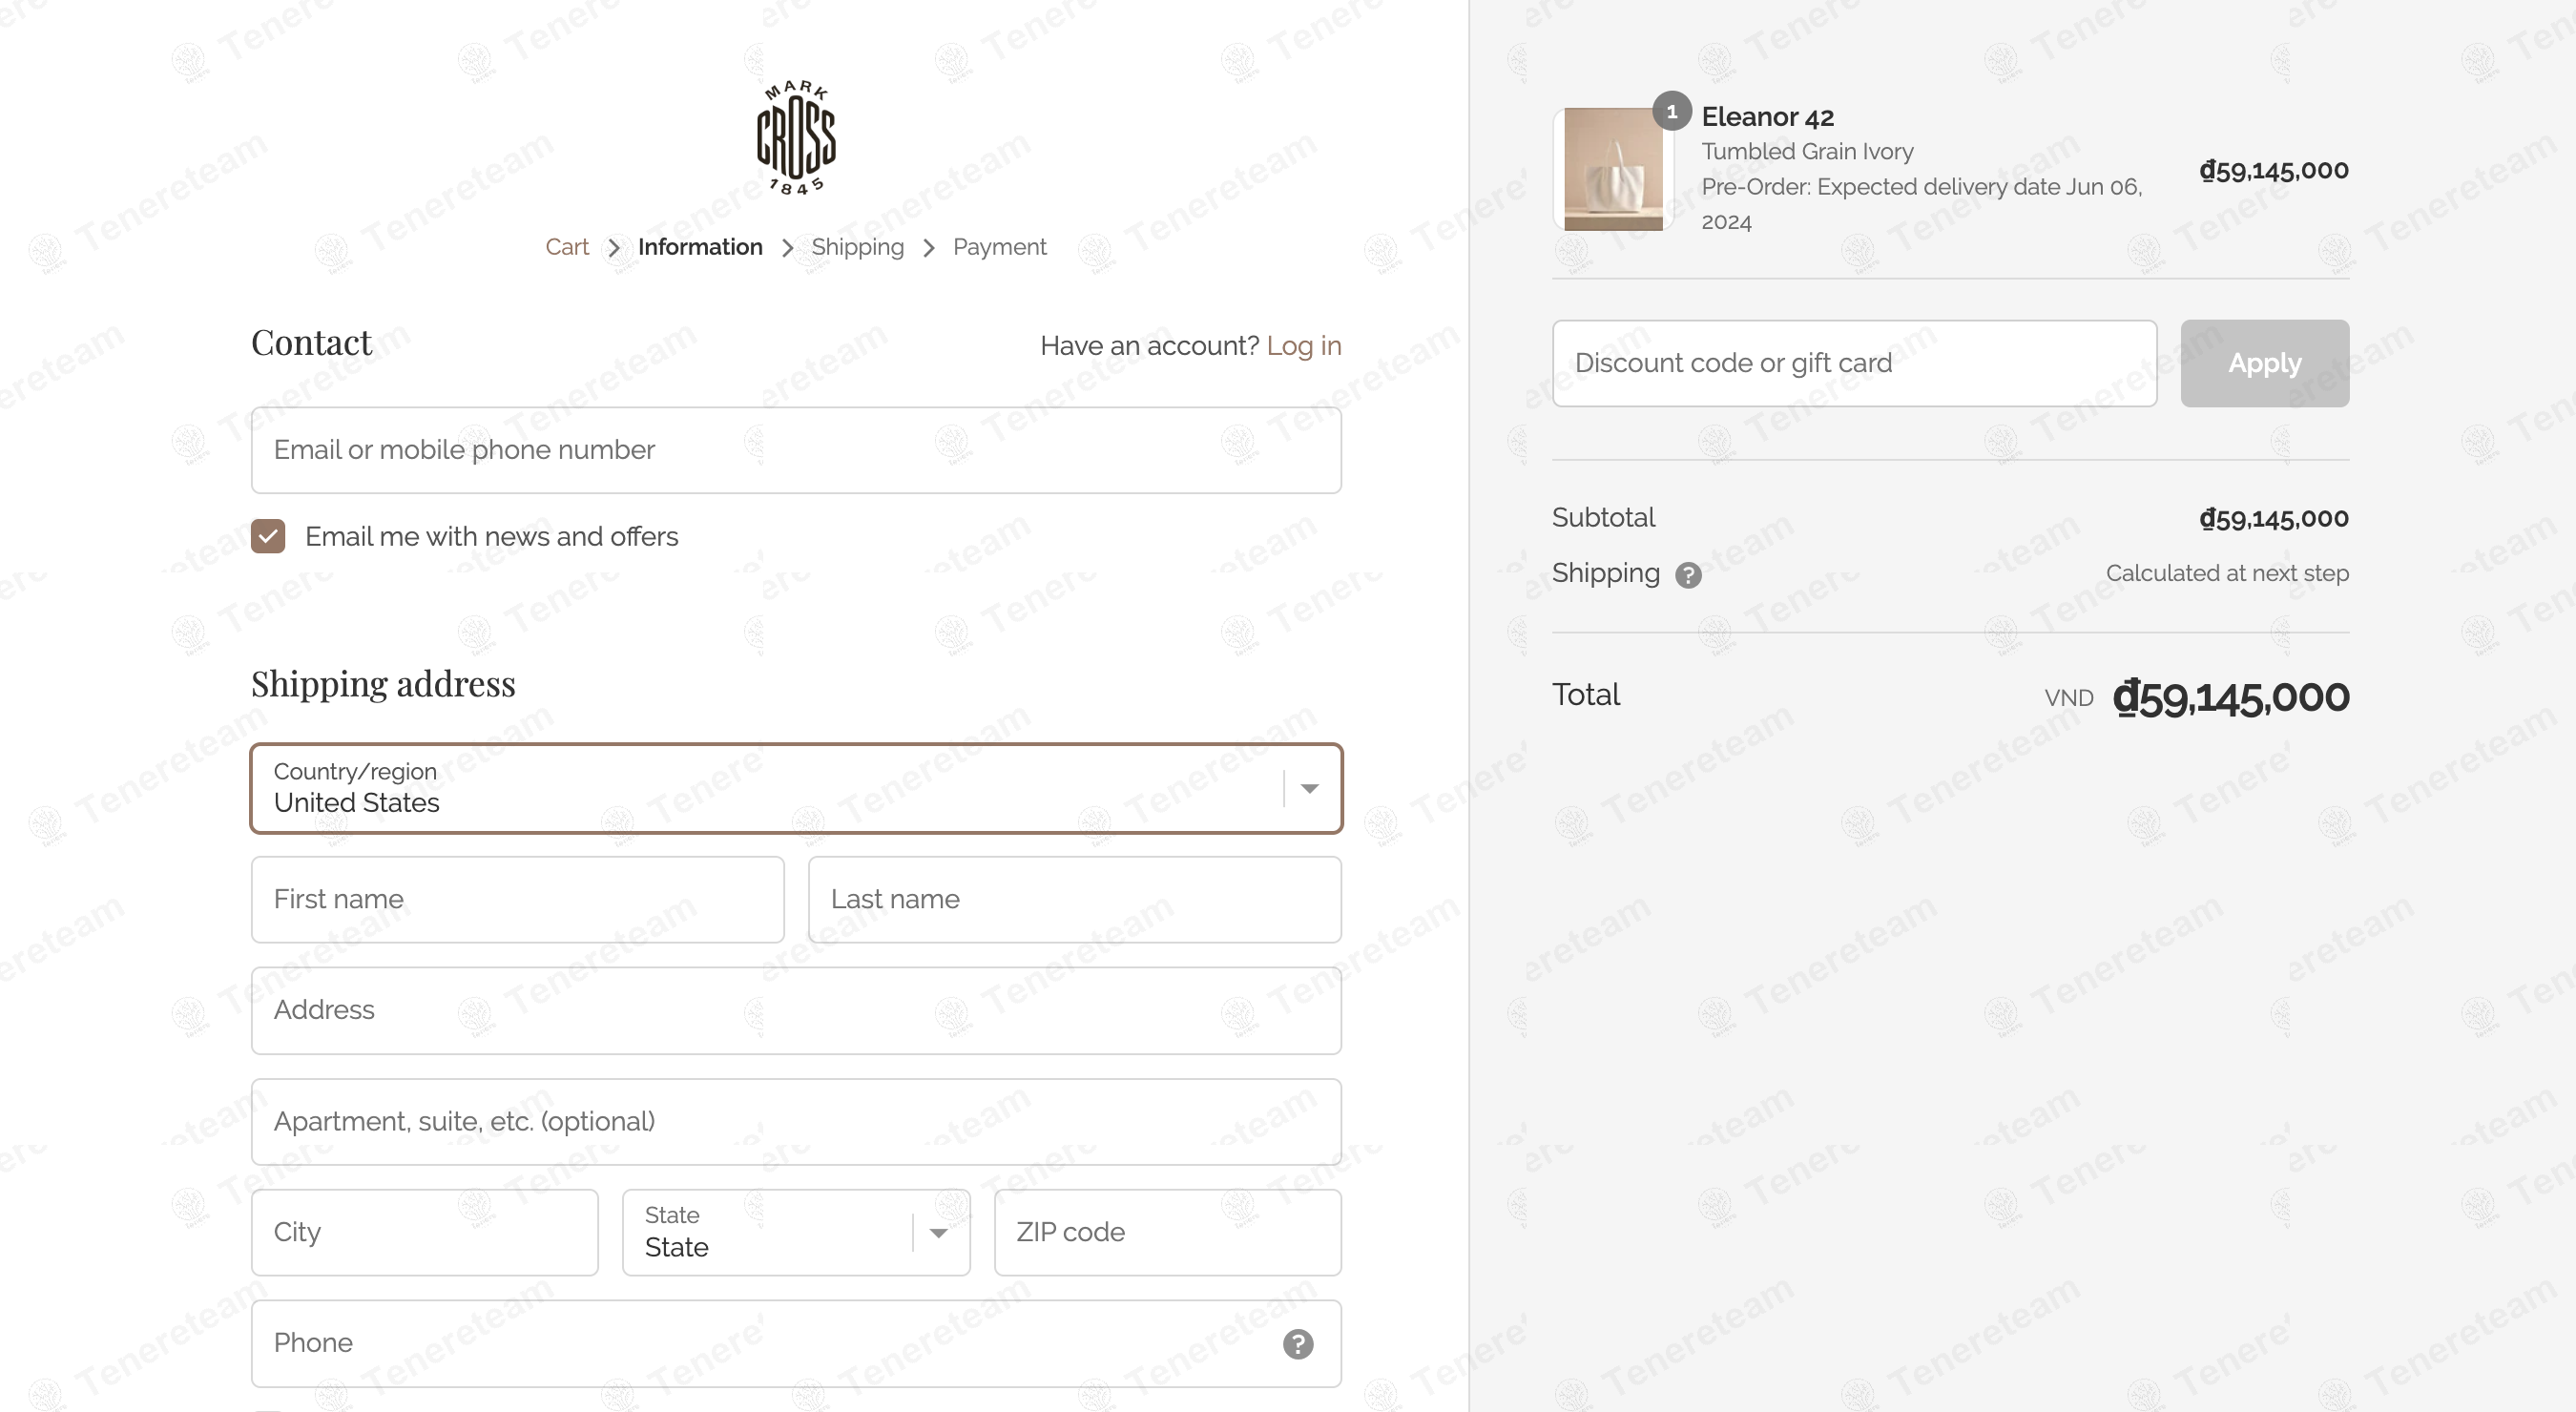
Task: Click the Email or mobile phone number field
Action: [796, 450]
